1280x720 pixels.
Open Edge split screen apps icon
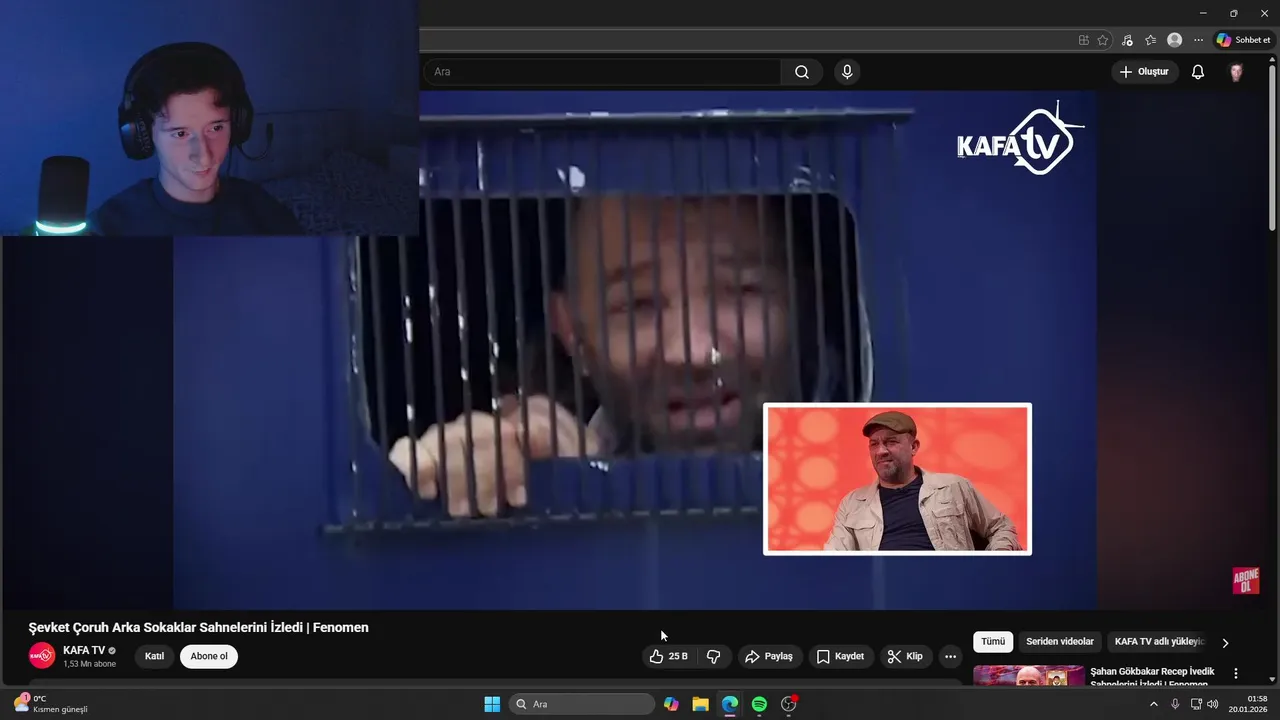[1084, 40]
